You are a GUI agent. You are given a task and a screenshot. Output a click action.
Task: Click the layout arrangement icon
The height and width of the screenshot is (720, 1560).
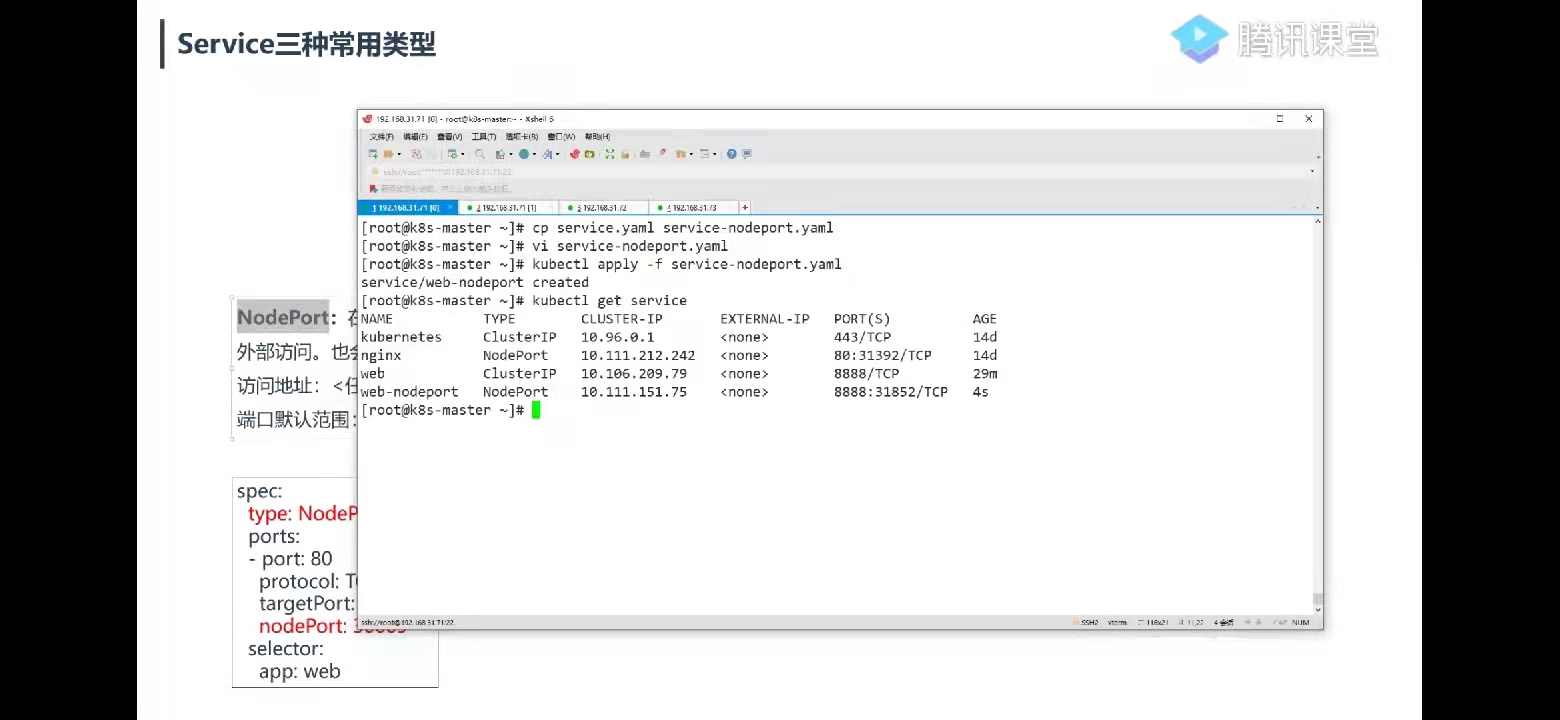704,154
